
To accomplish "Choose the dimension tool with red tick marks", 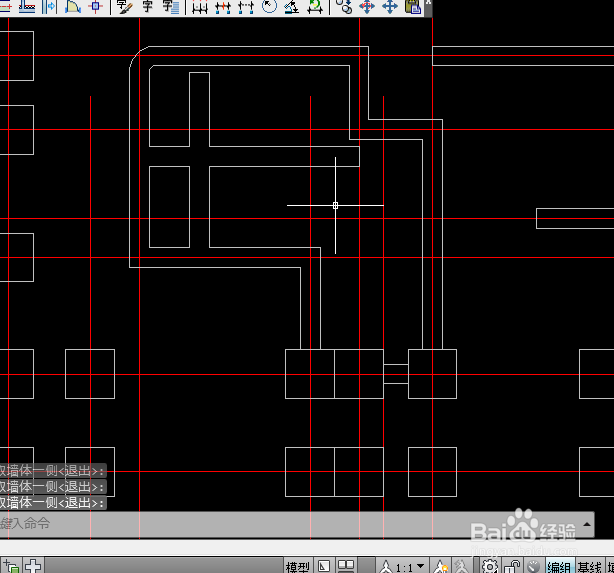I will pos(223,7).
